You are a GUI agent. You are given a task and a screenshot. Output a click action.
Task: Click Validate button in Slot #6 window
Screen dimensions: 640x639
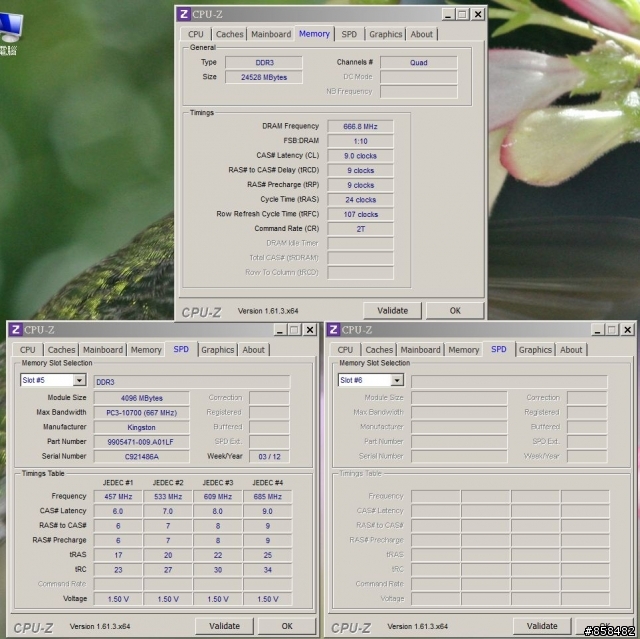click(542, 626)
